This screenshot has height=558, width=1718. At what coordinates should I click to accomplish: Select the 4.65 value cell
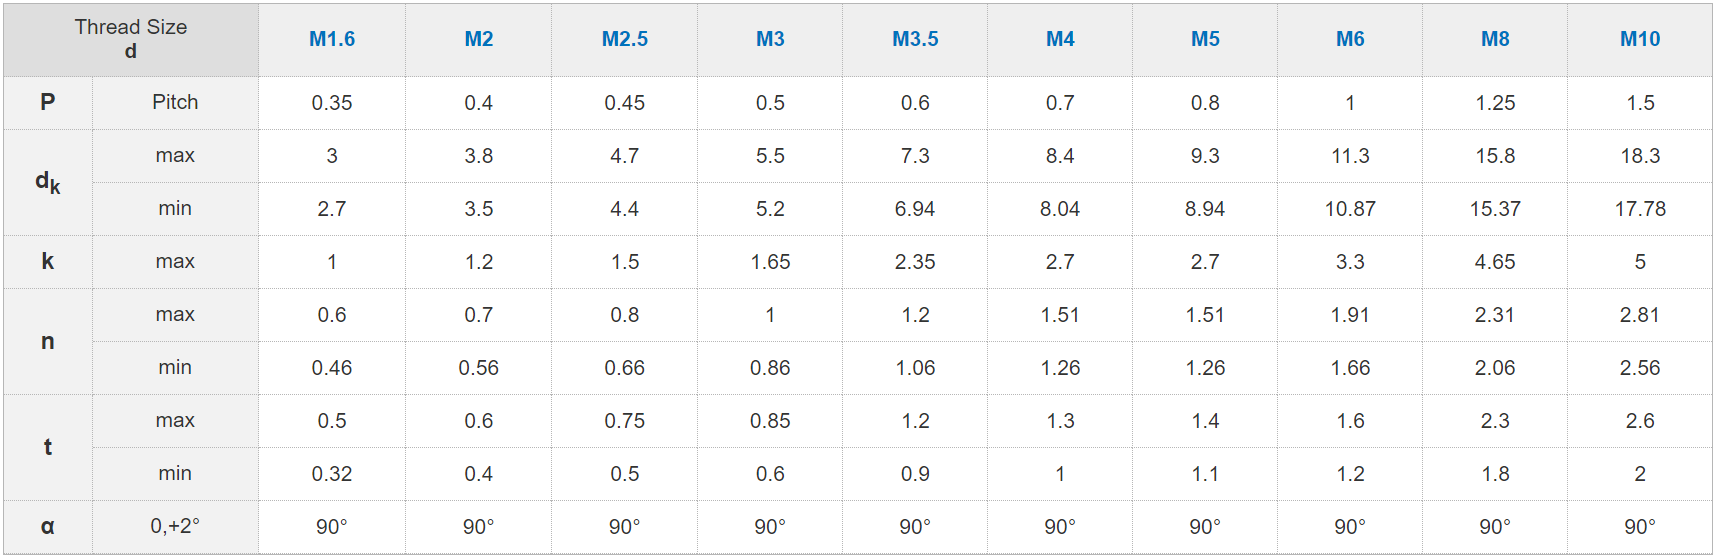(1495, 262)
